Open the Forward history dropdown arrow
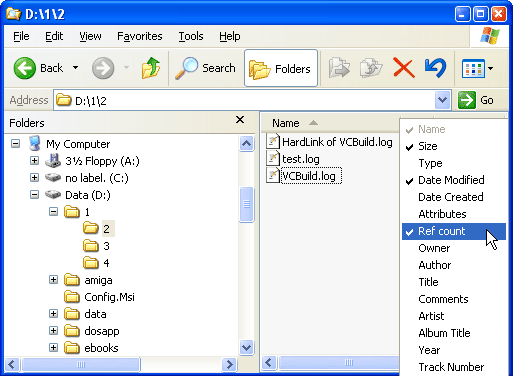 tap(126, 68)
